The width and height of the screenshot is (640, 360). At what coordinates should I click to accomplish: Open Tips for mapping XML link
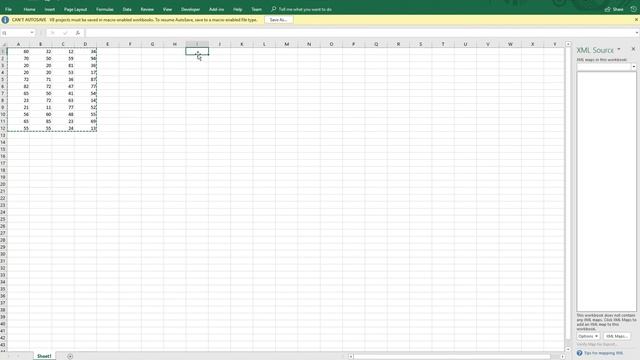(x=604, y=353)
